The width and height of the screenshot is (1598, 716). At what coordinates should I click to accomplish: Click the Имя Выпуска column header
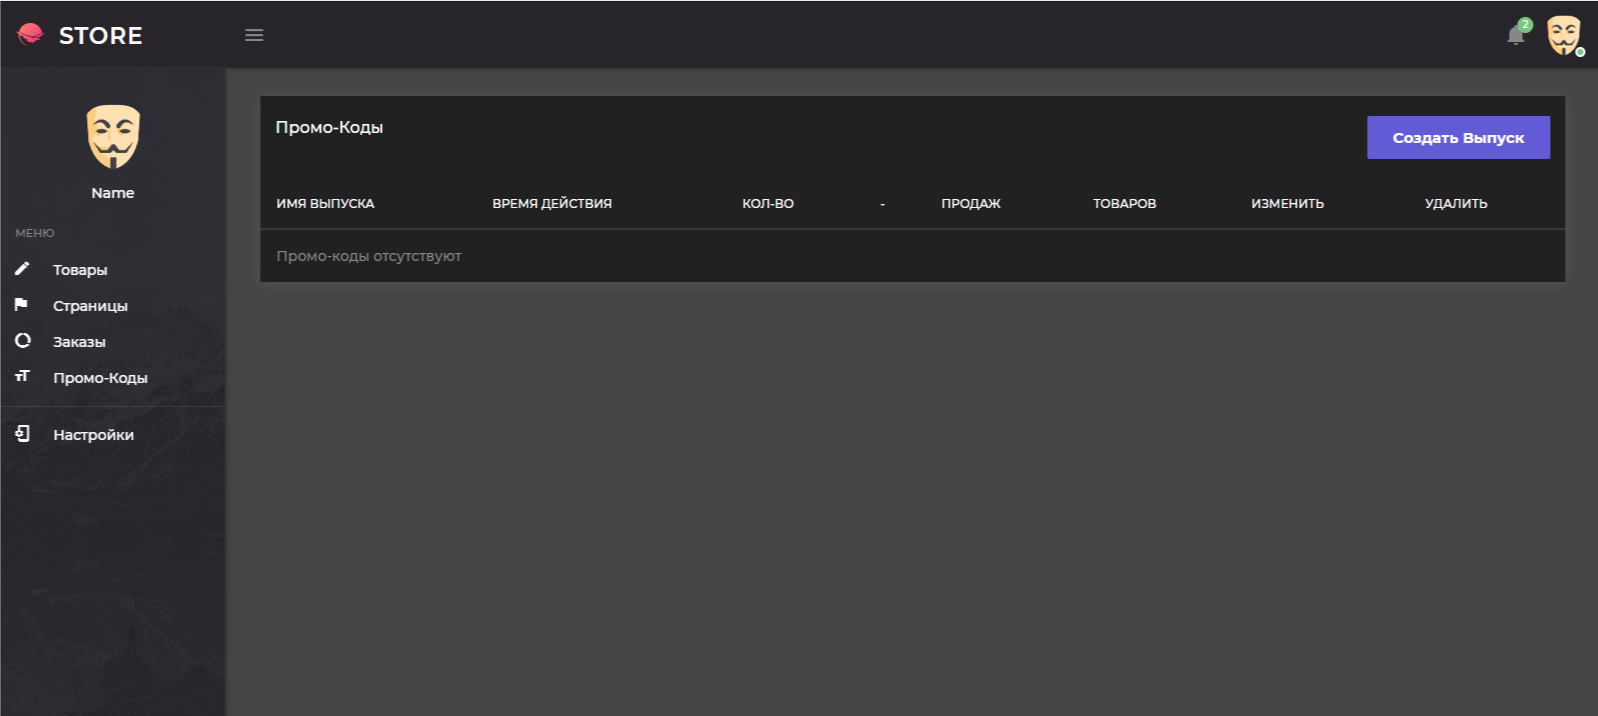click(325, 204)
